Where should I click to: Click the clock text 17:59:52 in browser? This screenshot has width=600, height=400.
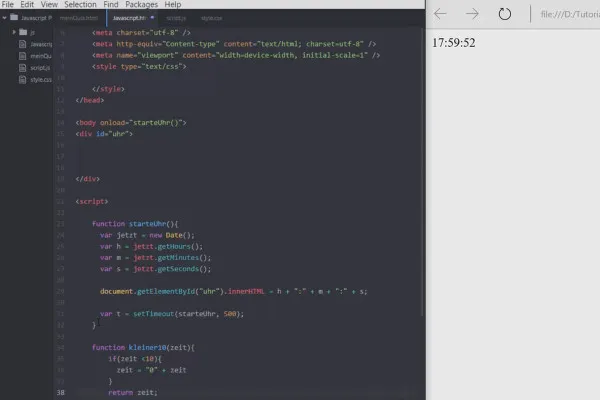[x=453, y=42]
